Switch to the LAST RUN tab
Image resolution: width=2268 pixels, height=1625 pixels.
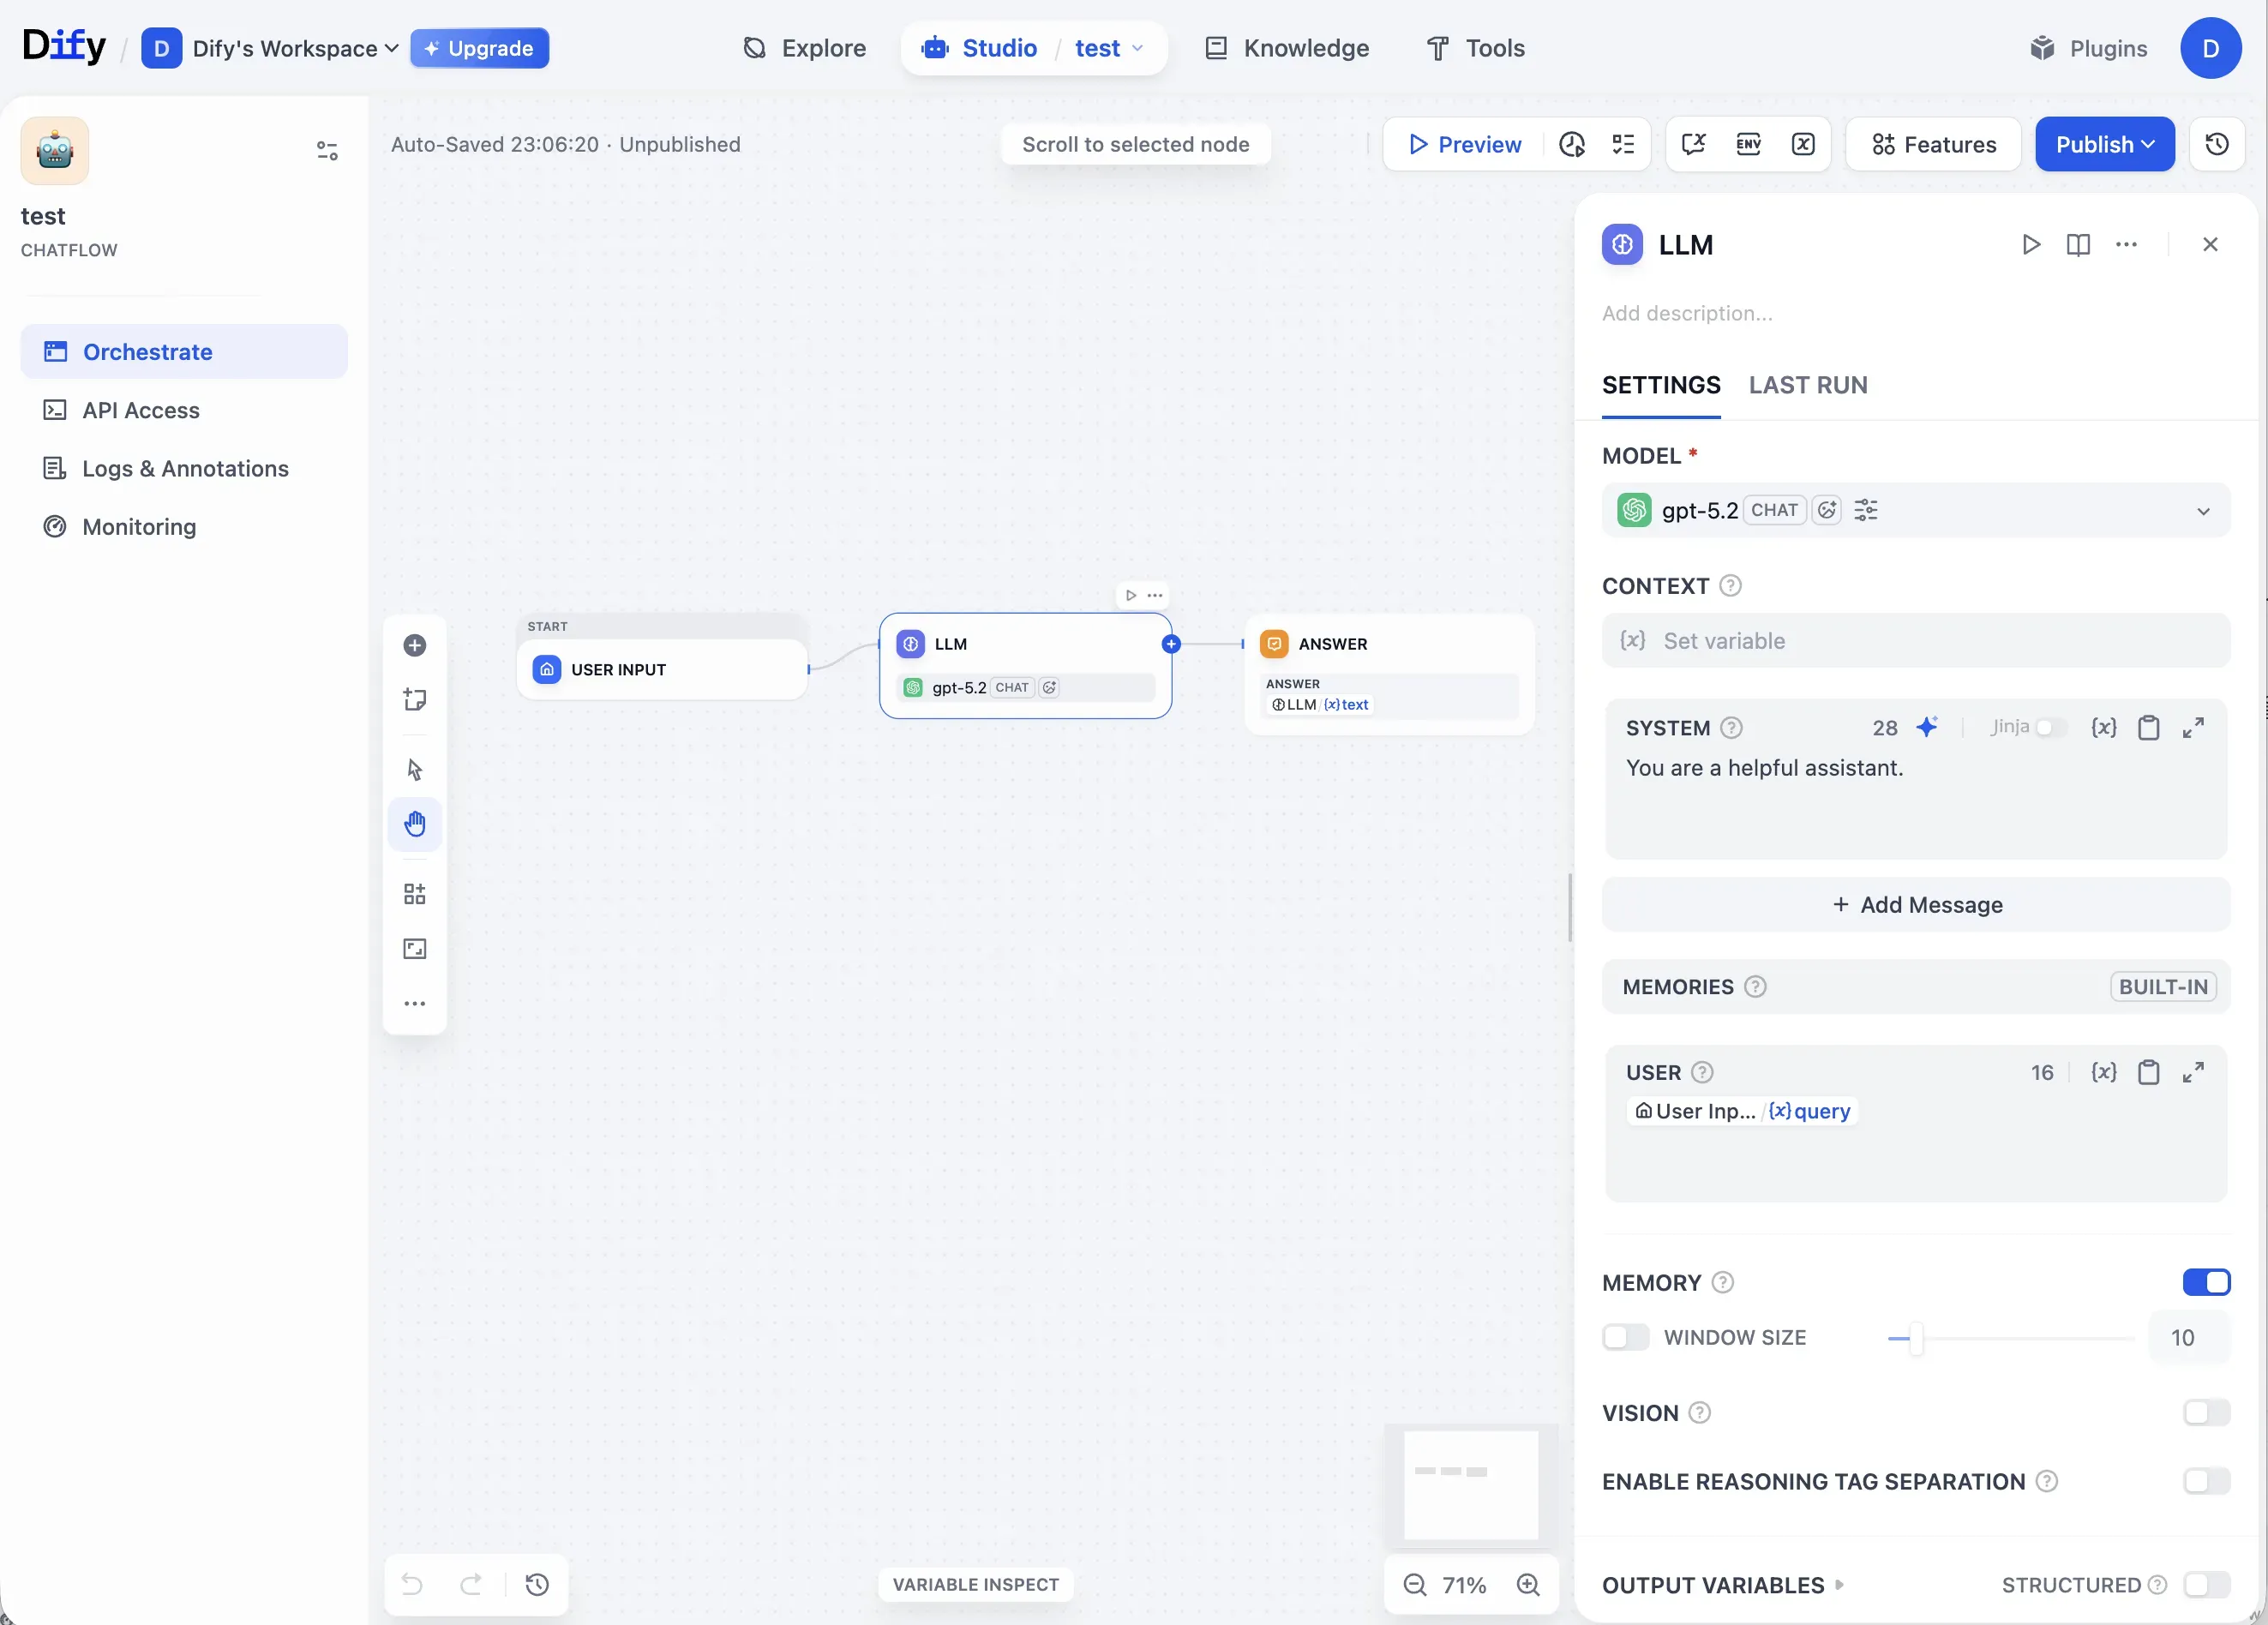click(1807, 385)
